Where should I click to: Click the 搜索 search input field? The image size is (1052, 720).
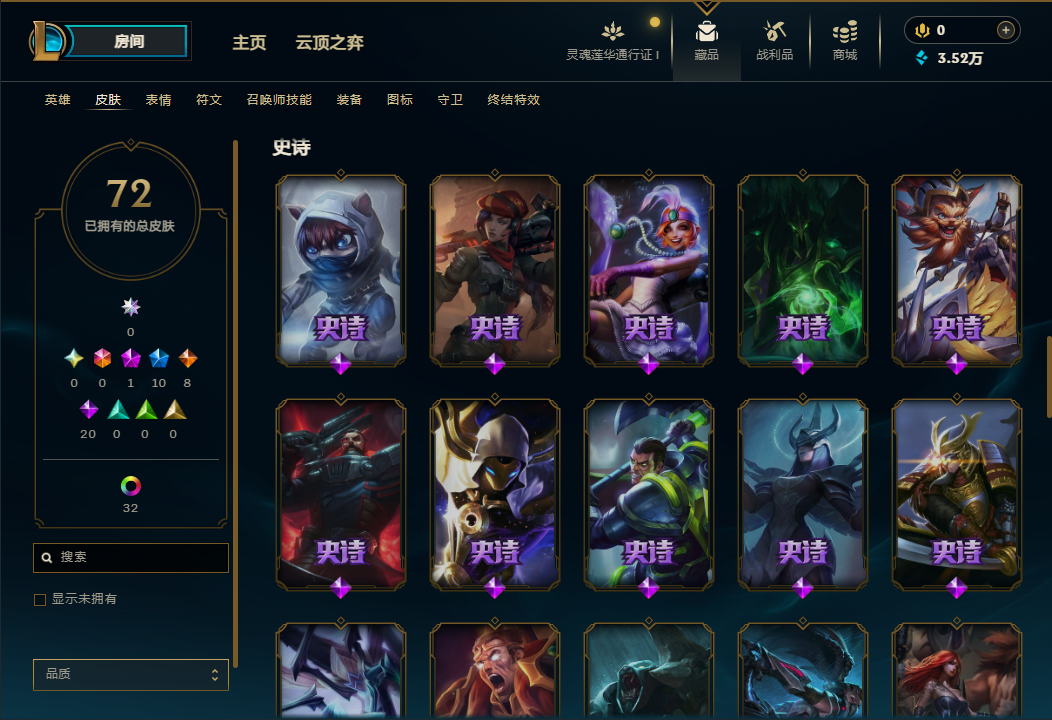click(131, 558)
